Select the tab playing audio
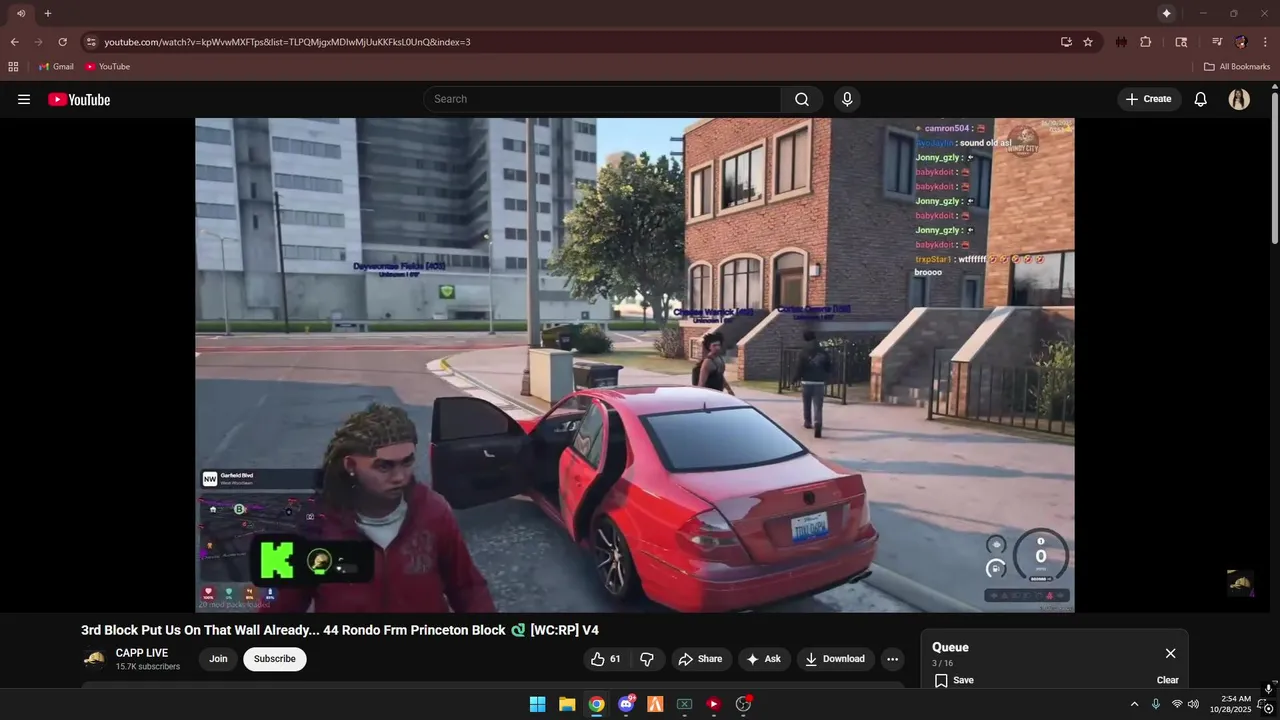The width and height of the screenshot is (1280, 720). 20,13
